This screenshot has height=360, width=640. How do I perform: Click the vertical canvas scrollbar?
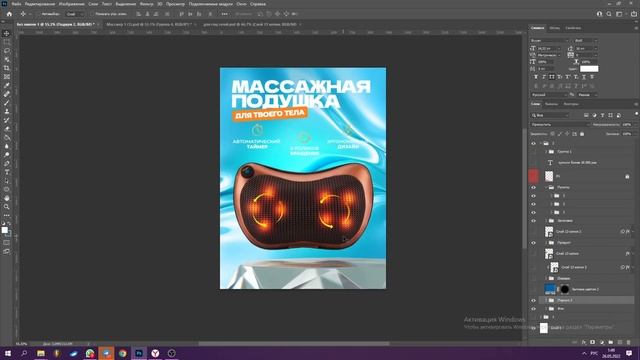(524, 188)
